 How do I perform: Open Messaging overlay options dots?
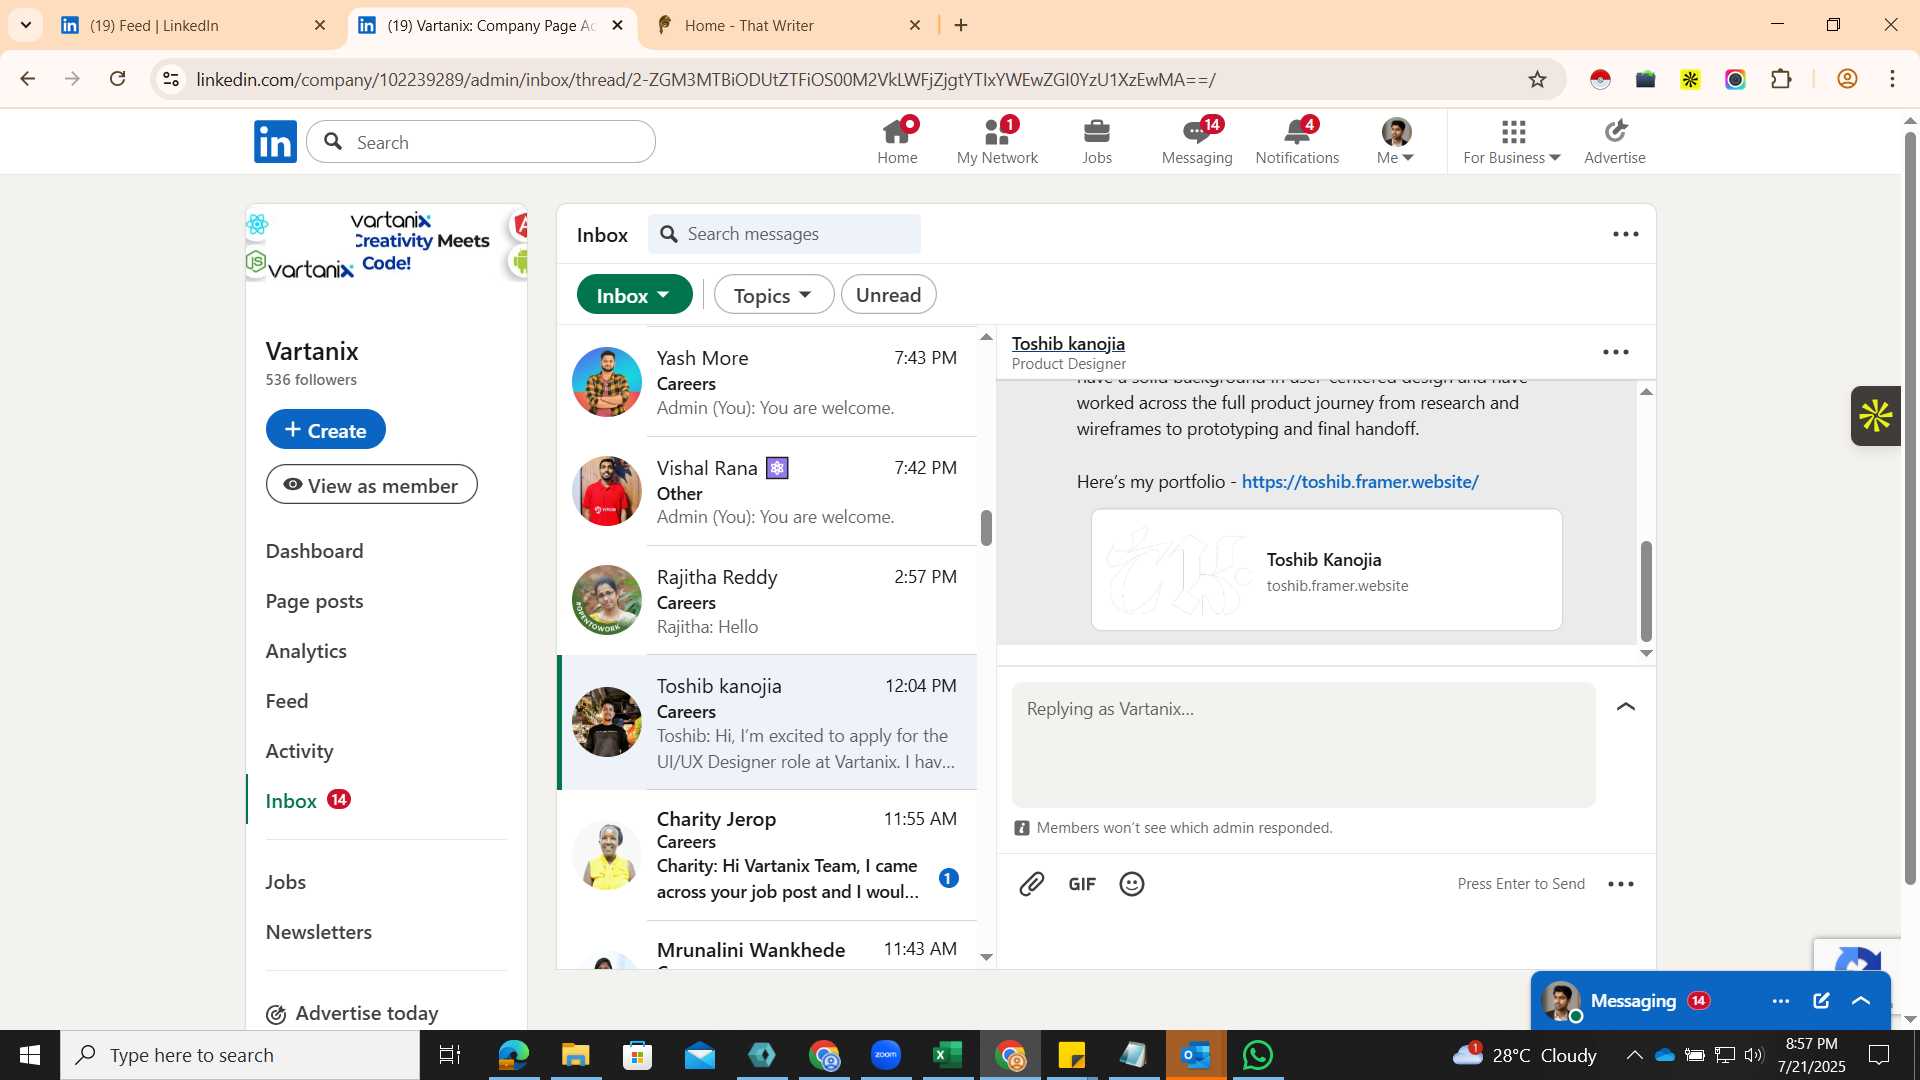point(1781,1001)
